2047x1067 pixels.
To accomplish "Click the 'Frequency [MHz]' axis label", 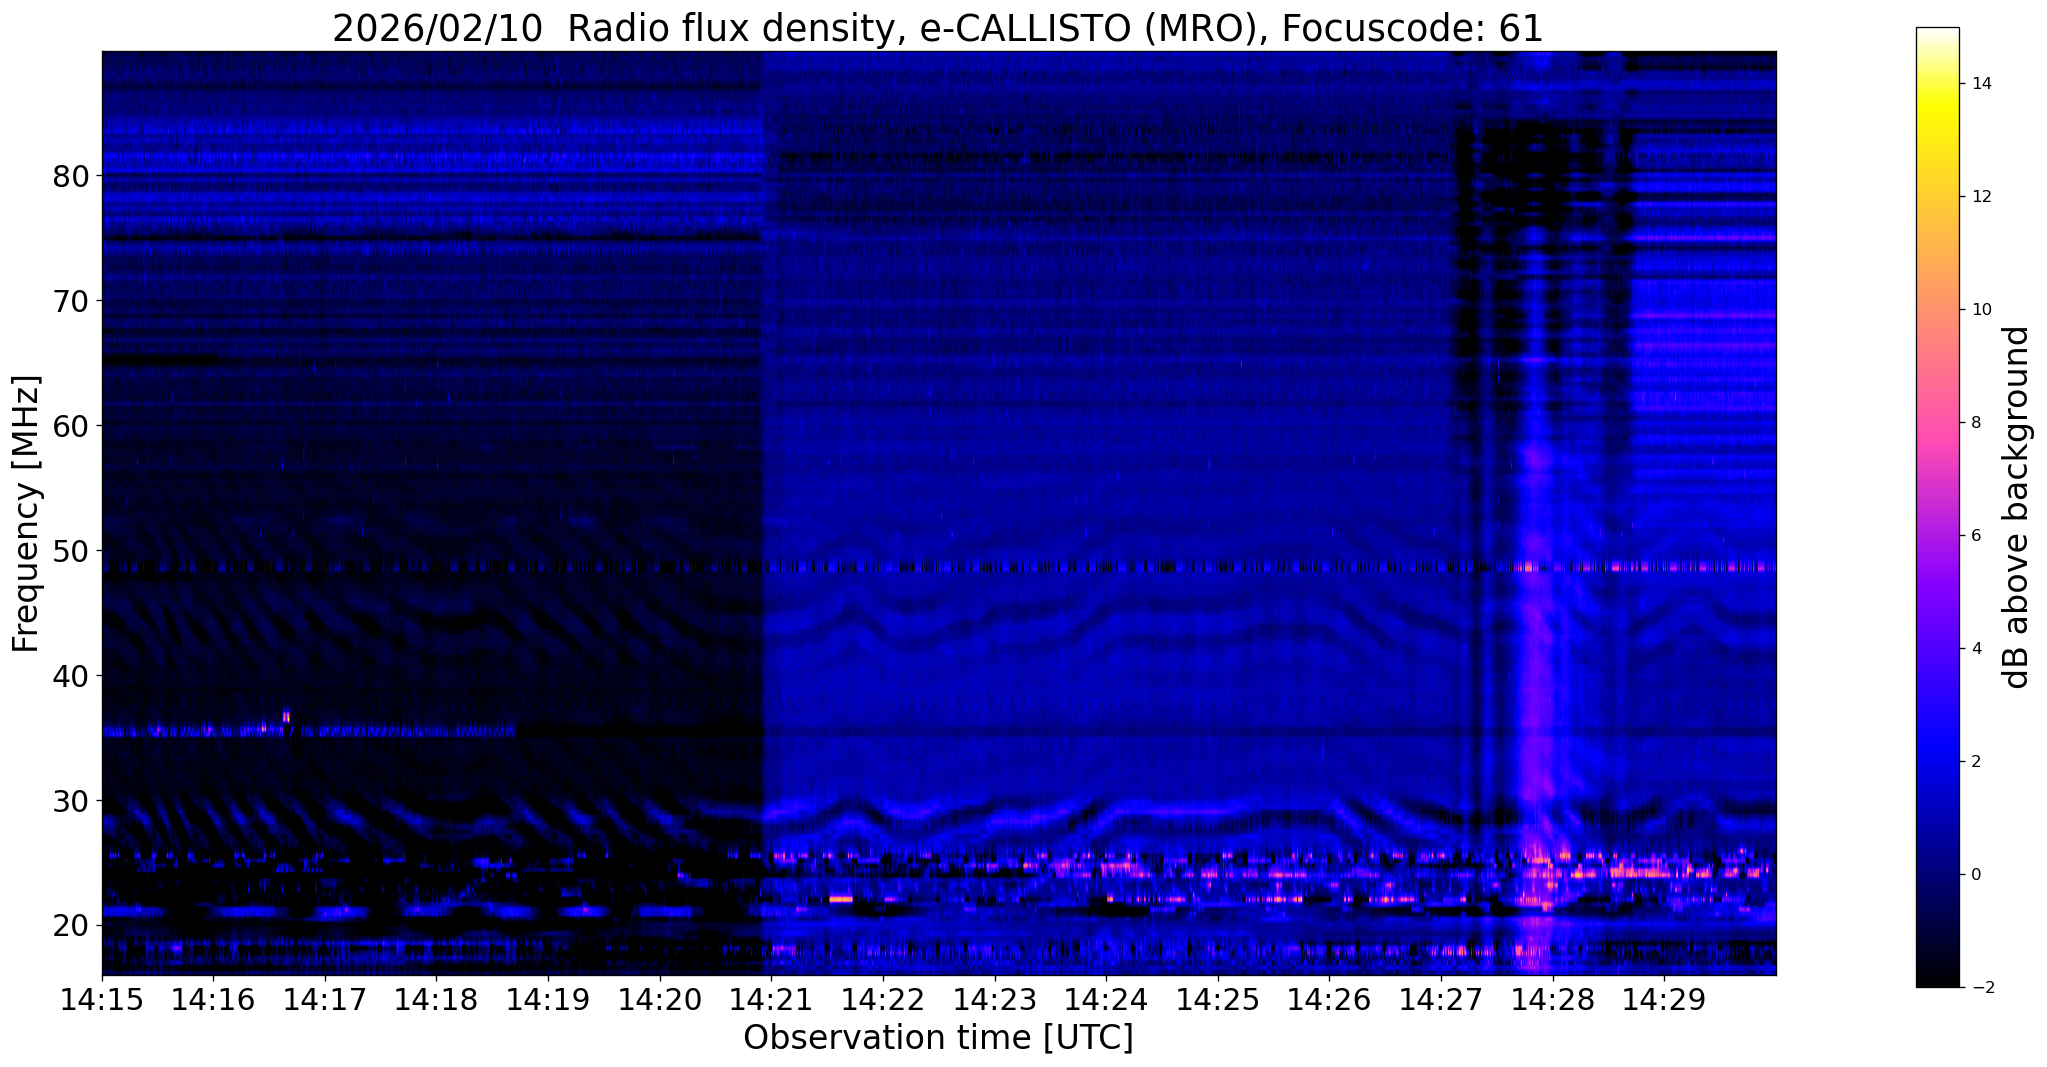I will click(x=27, y=513).
